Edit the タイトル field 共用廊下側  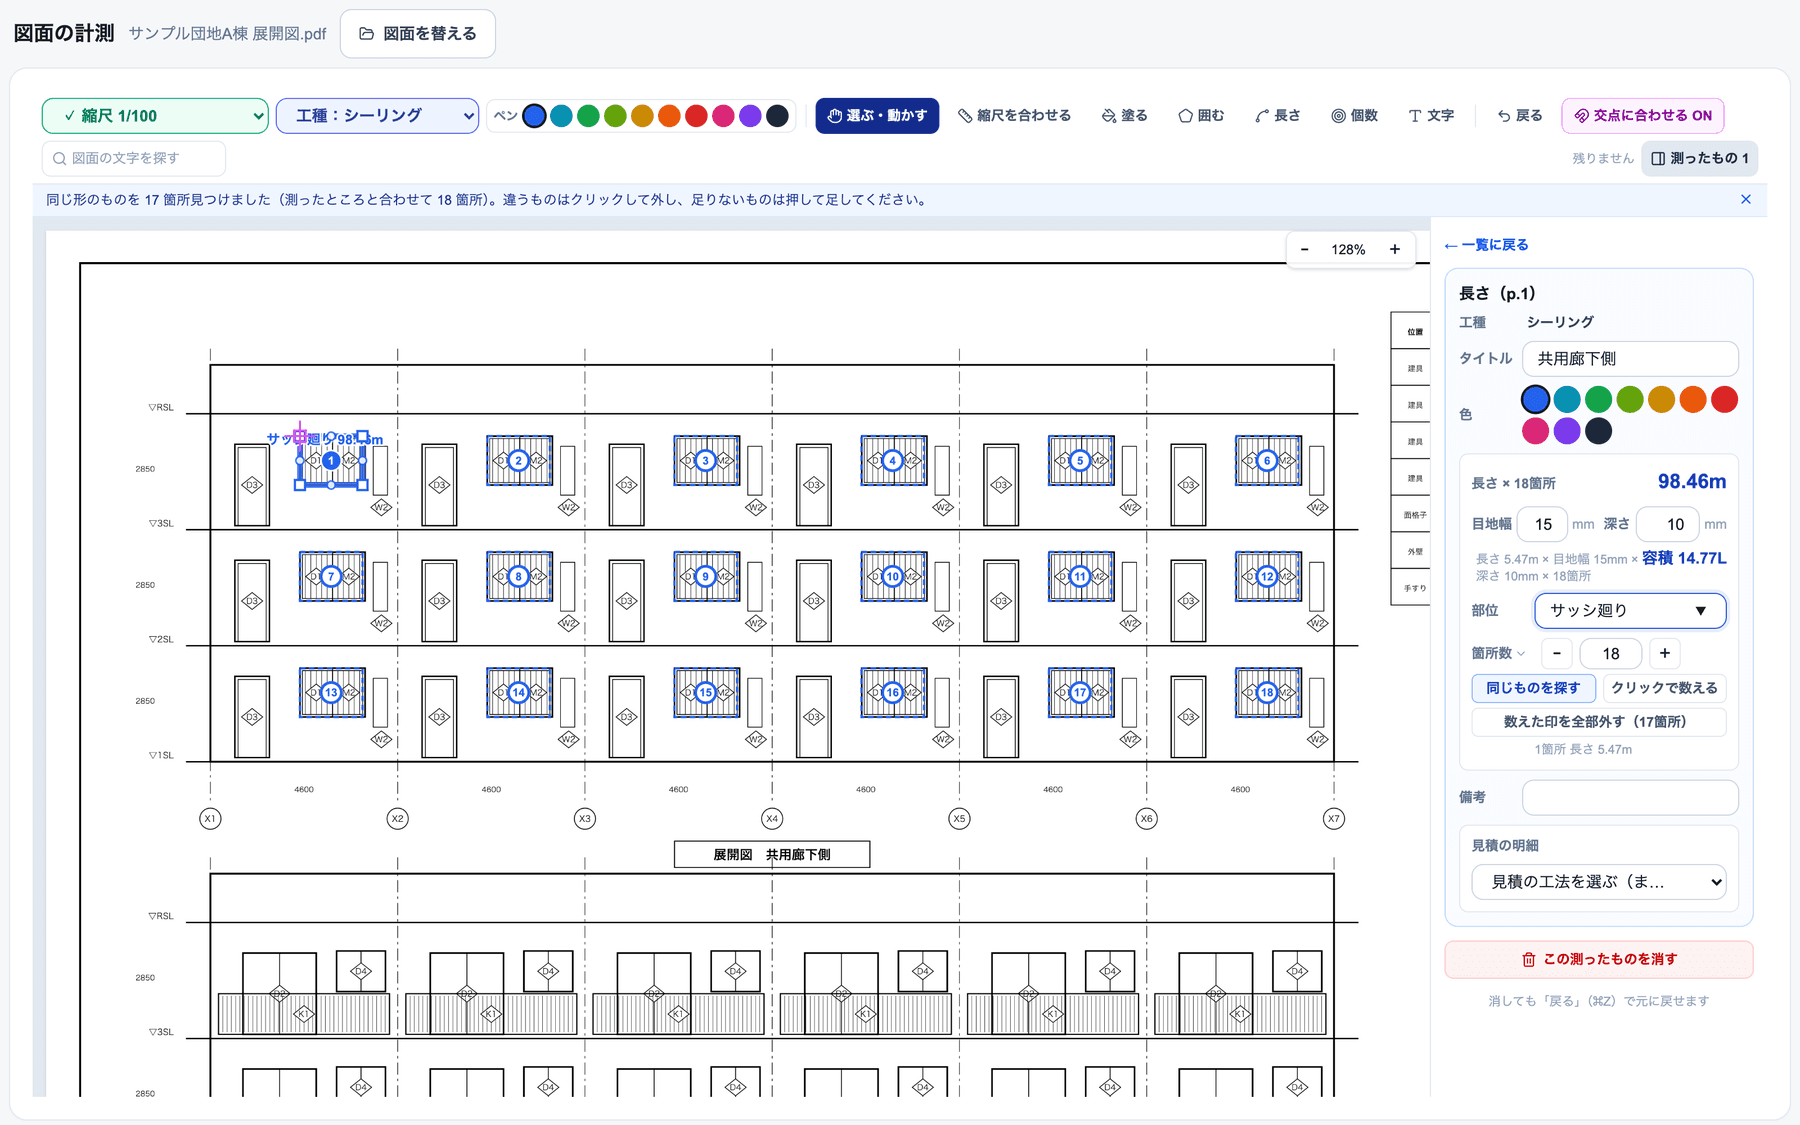tap(1630, 359)
